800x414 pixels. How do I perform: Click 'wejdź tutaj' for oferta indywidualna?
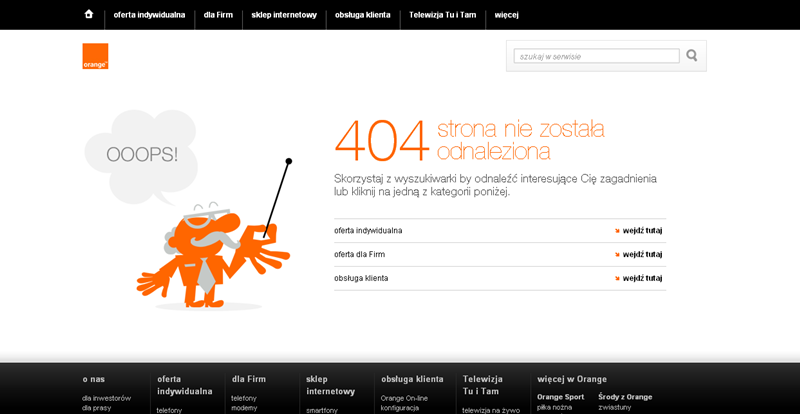639,231
